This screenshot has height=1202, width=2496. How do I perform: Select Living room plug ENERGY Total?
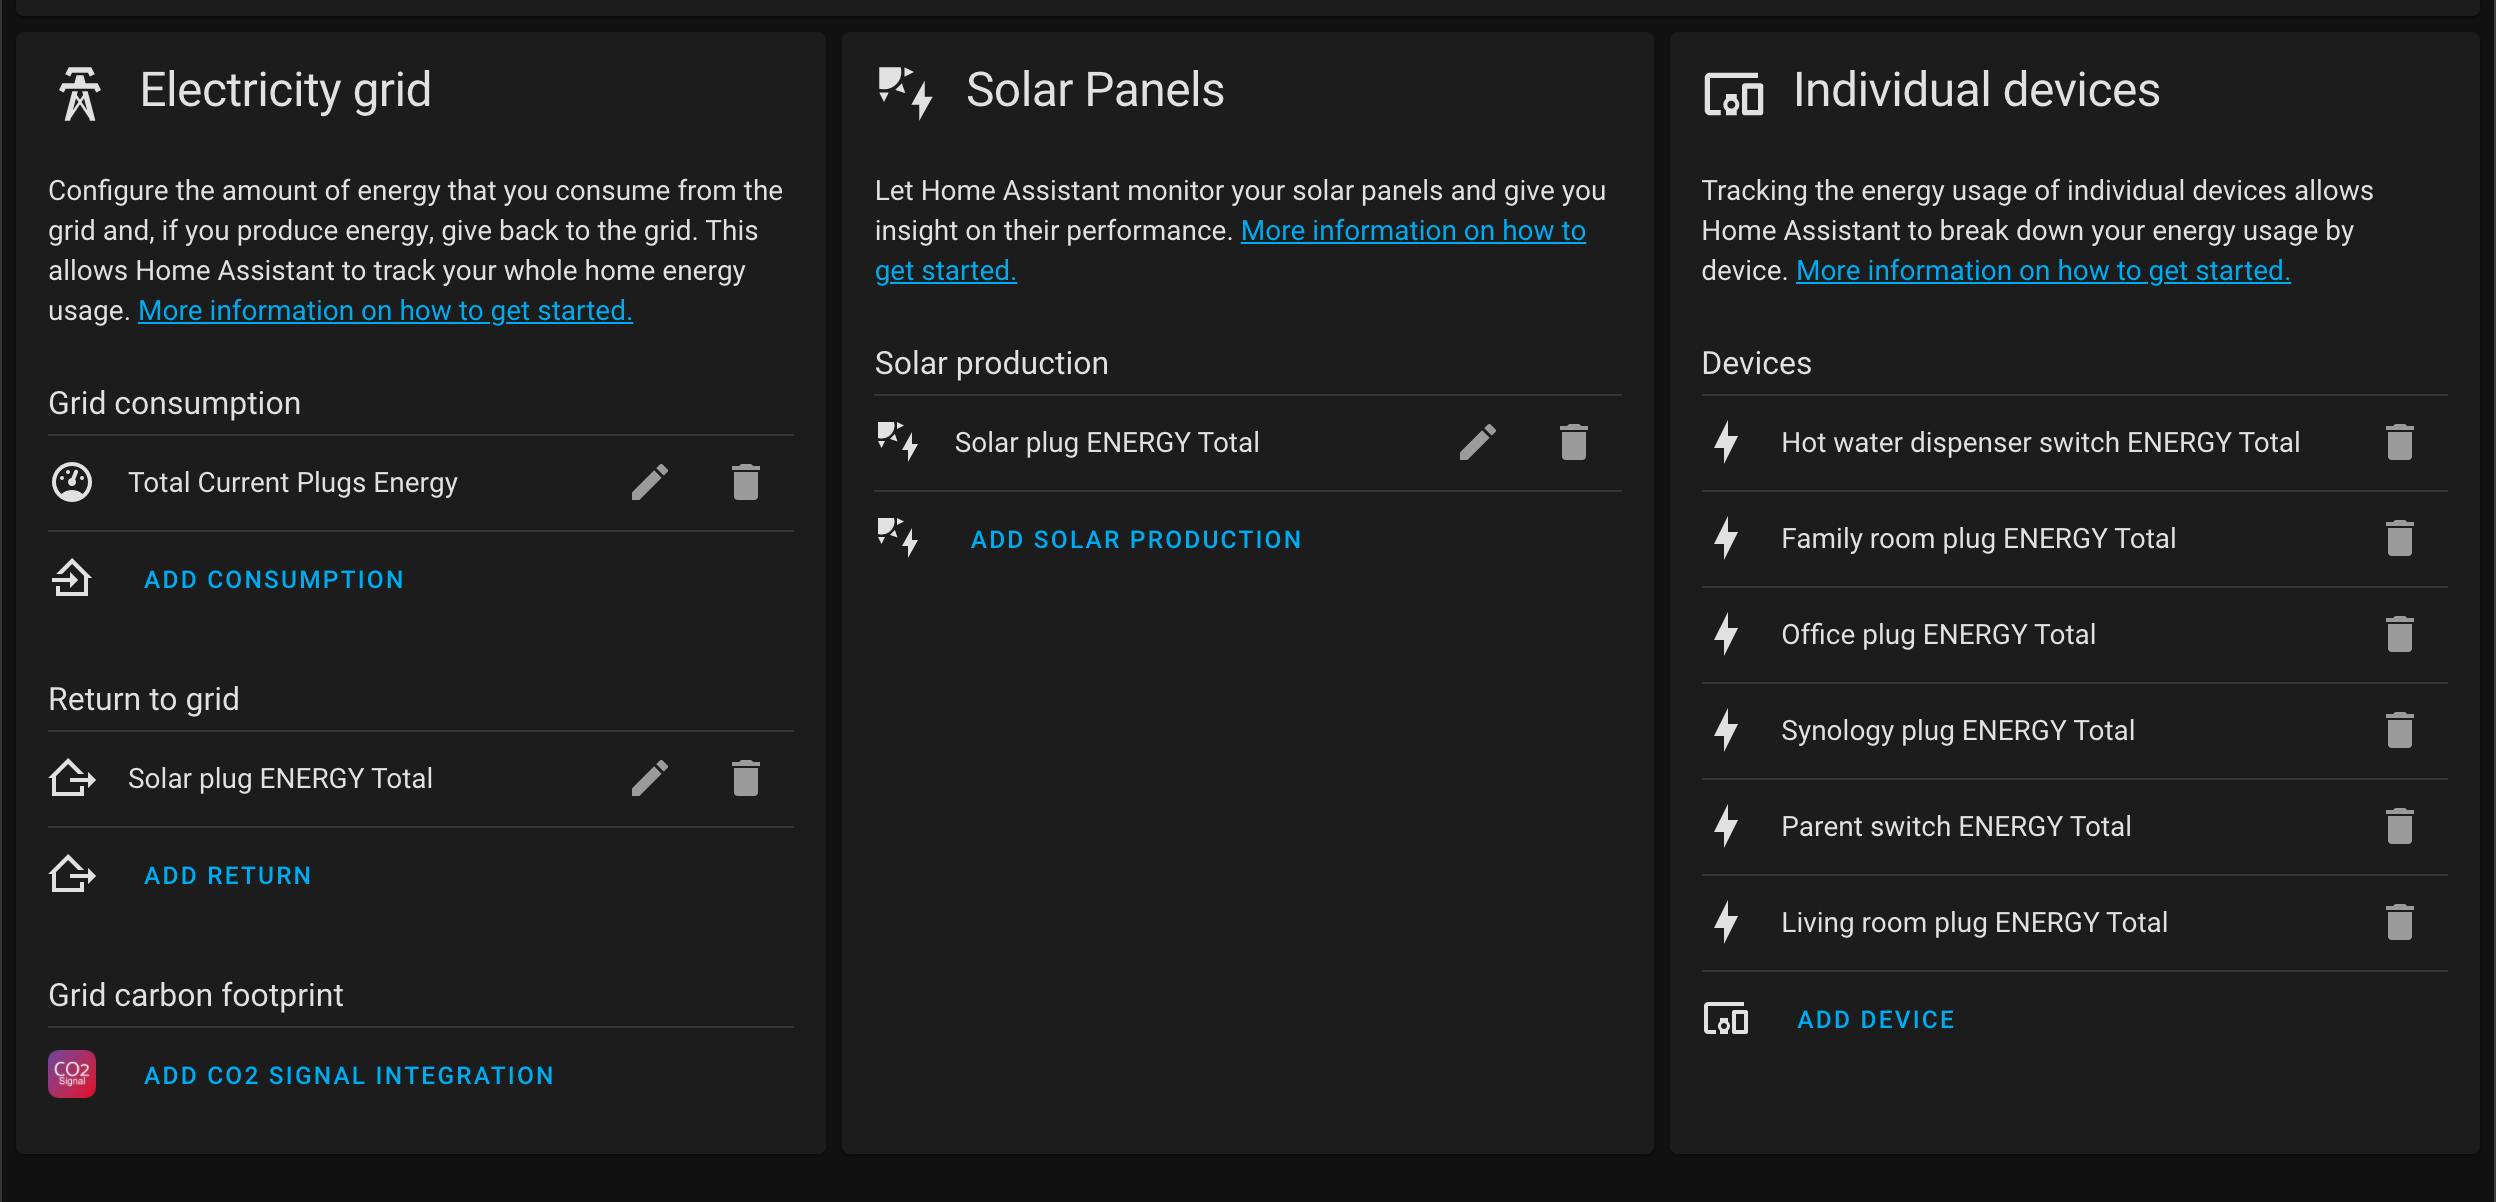(x=1974, y=923)
